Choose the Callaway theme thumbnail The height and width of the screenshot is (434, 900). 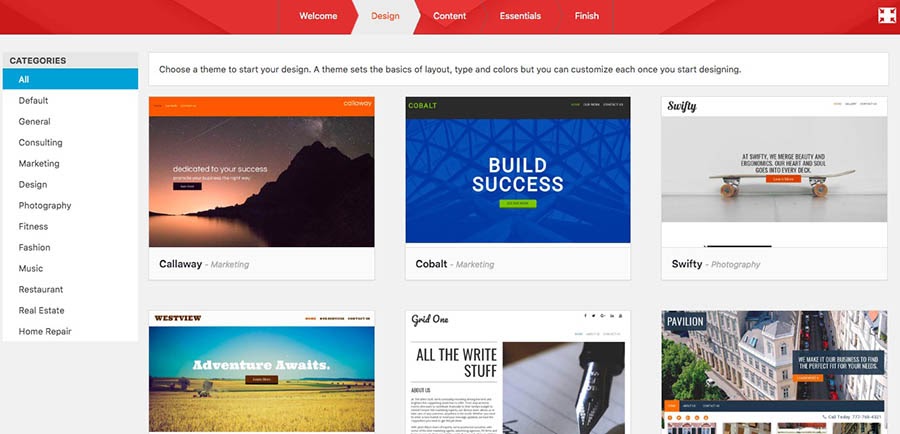click(x=262, y=172)
